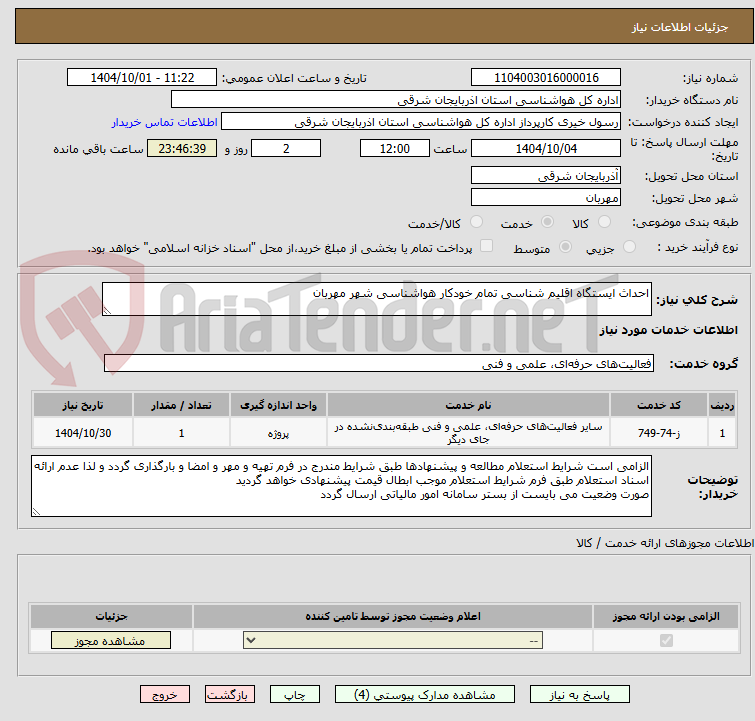This screenshot has height=721, width=755.
Task: Click the ایجاد کننده درخواست field
Action: coord(421,122)
